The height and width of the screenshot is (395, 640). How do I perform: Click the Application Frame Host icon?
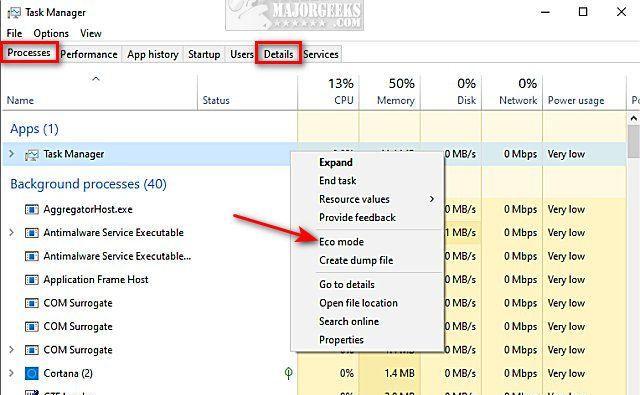pyautogui.click(x=31, y=280)
